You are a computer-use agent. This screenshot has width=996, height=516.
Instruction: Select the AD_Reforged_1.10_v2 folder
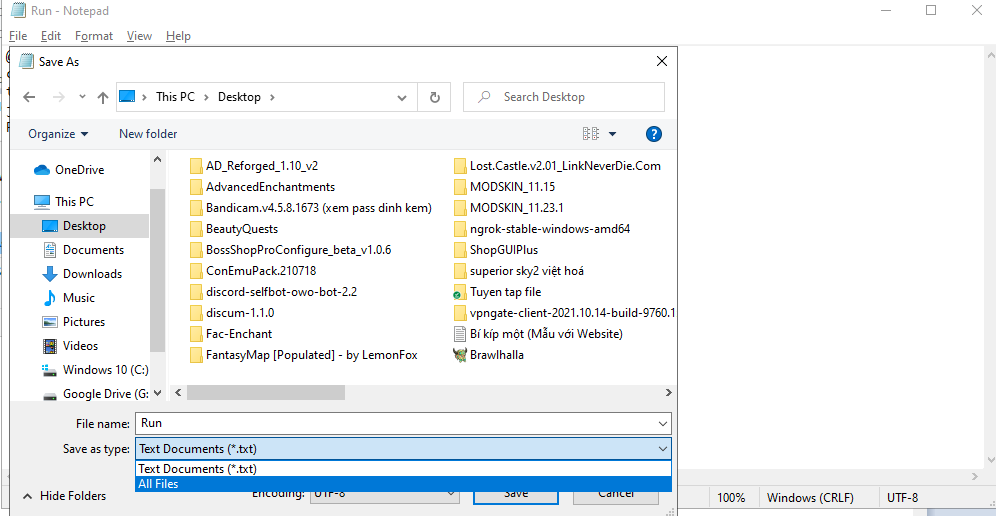254,166
